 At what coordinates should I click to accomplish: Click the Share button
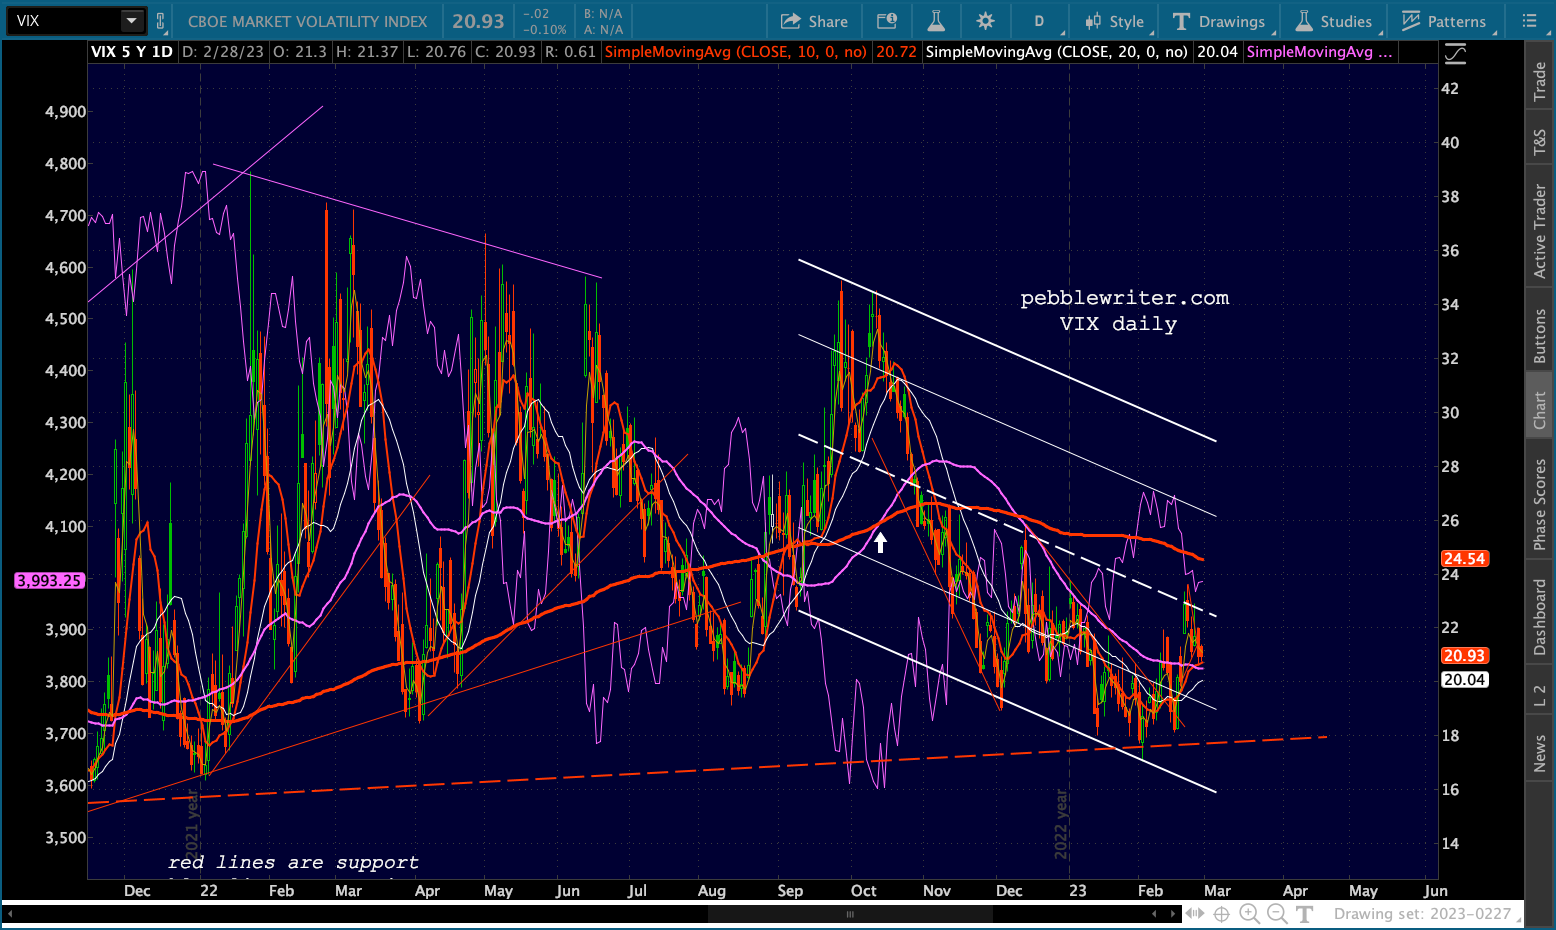[814, 21]
